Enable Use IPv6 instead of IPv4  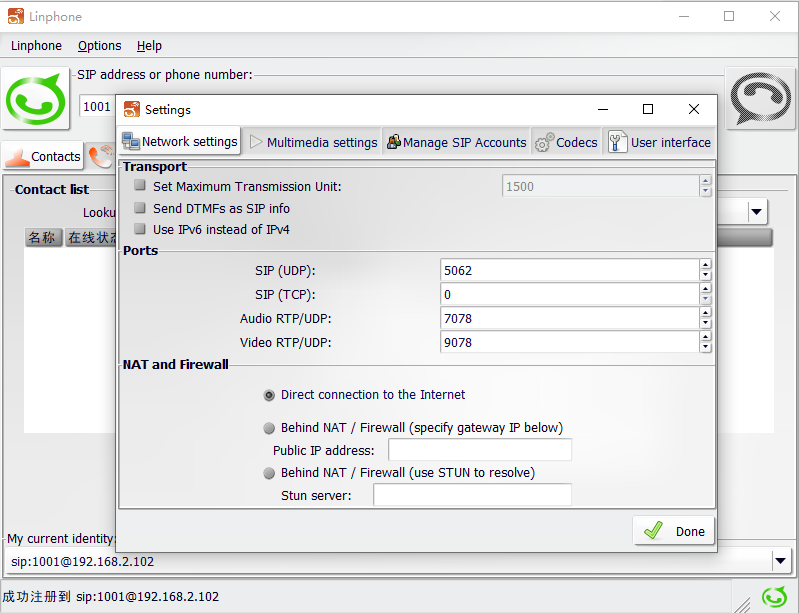tap(140, 229)
